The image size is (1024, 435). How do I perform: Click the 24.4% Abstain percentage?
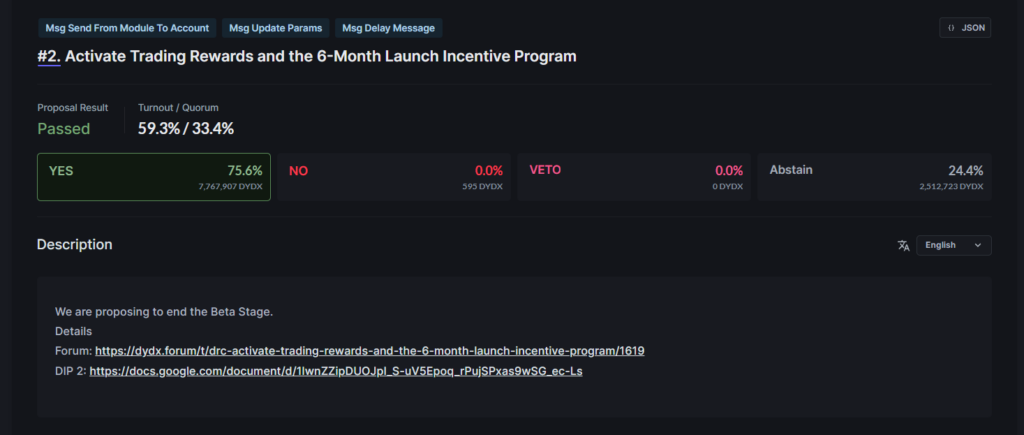[966, 171]
